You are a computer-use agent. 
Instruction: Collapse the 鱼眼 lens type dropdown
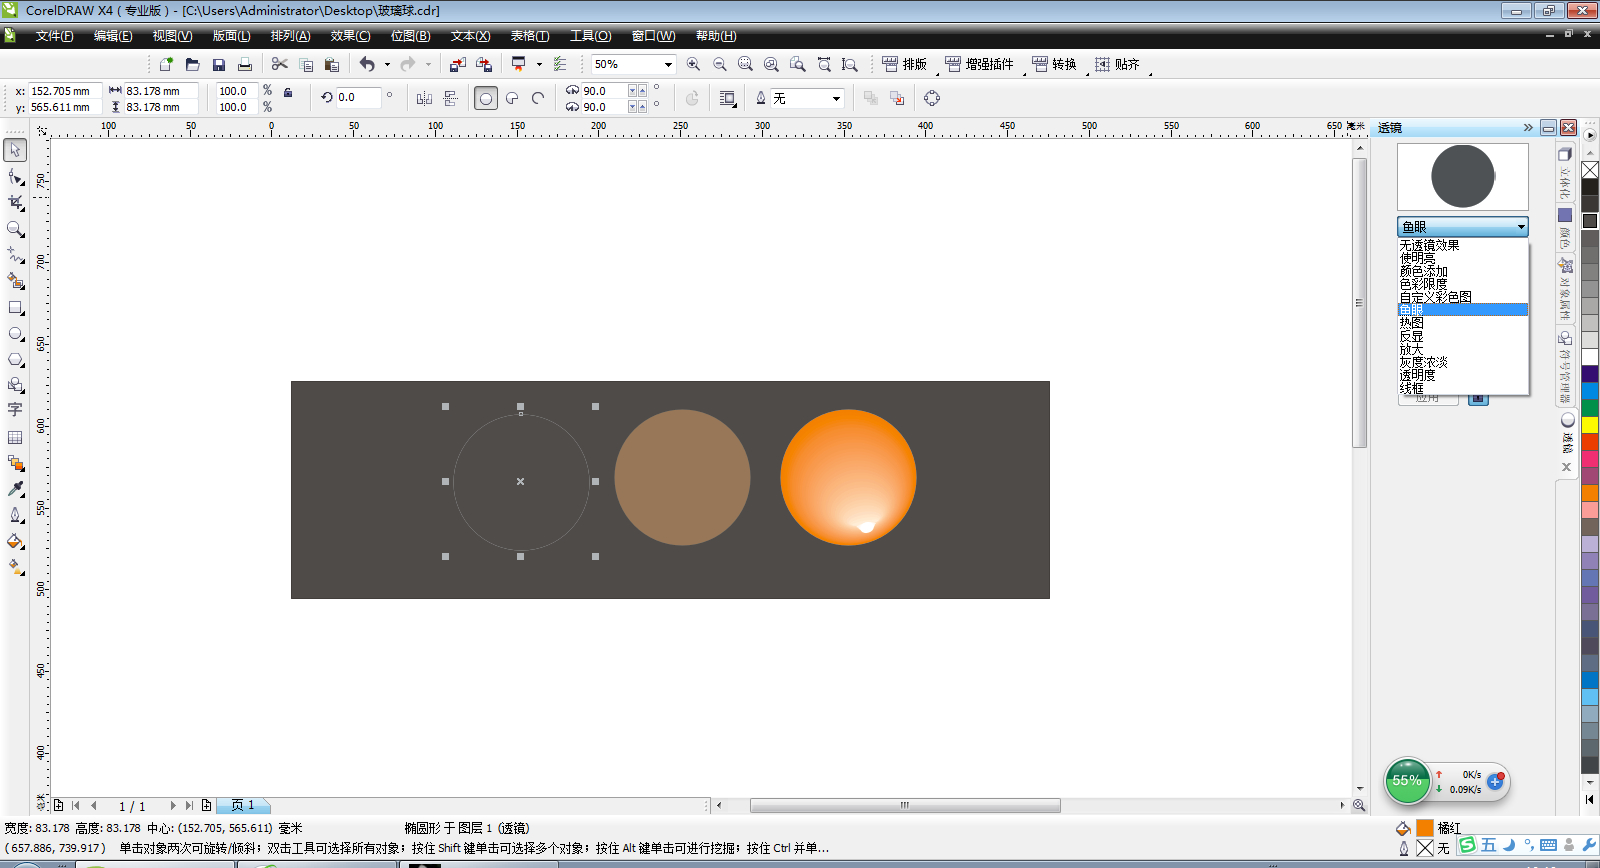[1520, 227]
